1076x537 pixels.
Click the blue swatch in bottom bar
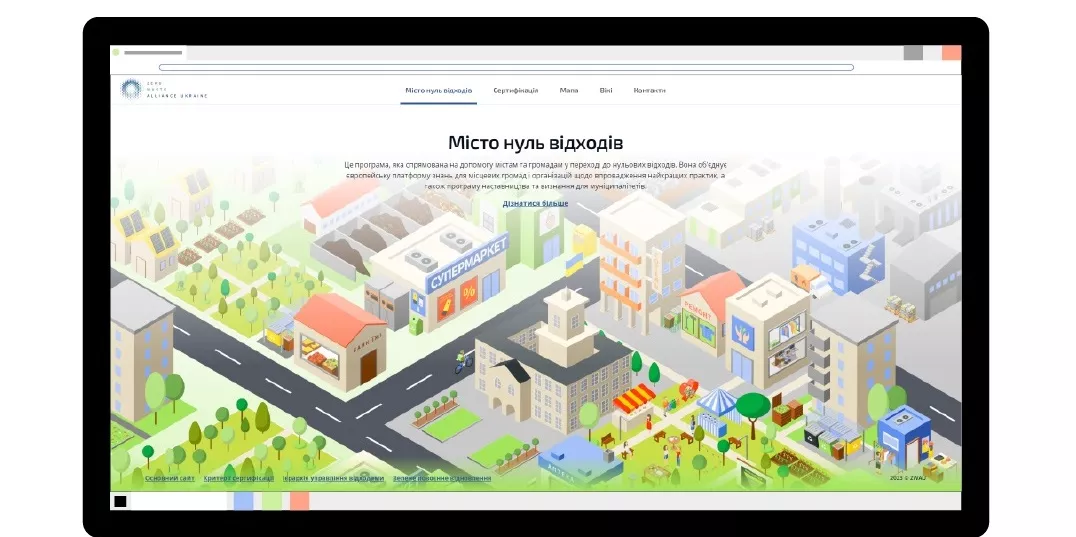tap(243, 501)
